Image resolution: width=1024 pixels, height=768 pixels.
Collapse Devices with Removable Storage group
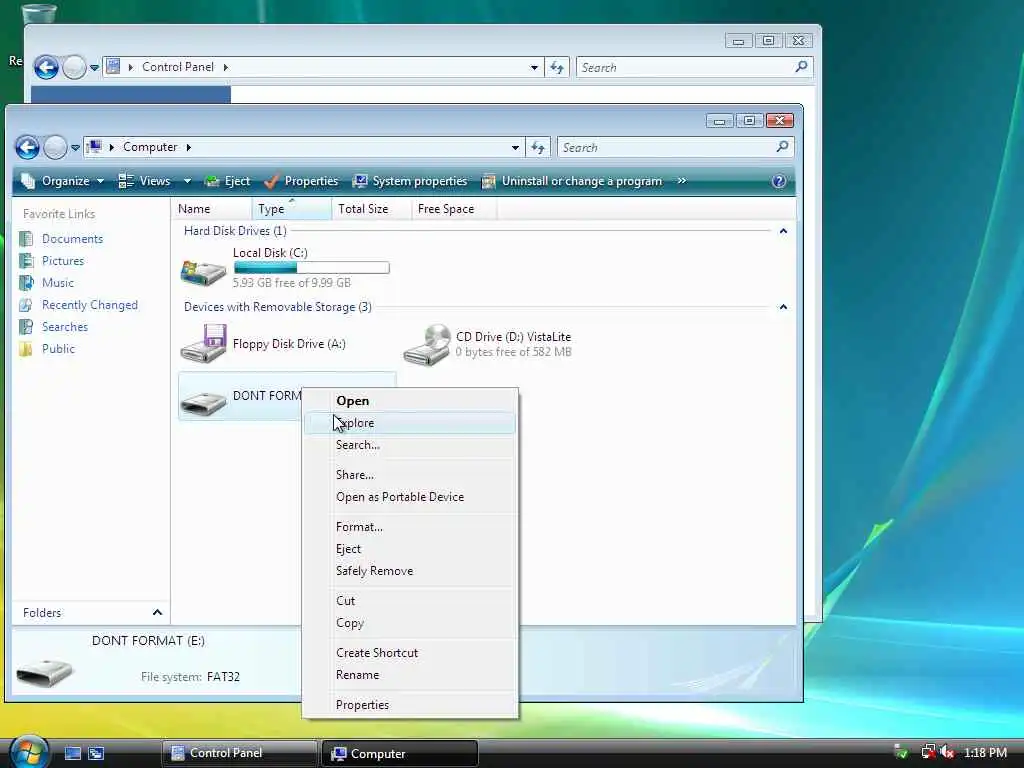[x=783, y=307]
